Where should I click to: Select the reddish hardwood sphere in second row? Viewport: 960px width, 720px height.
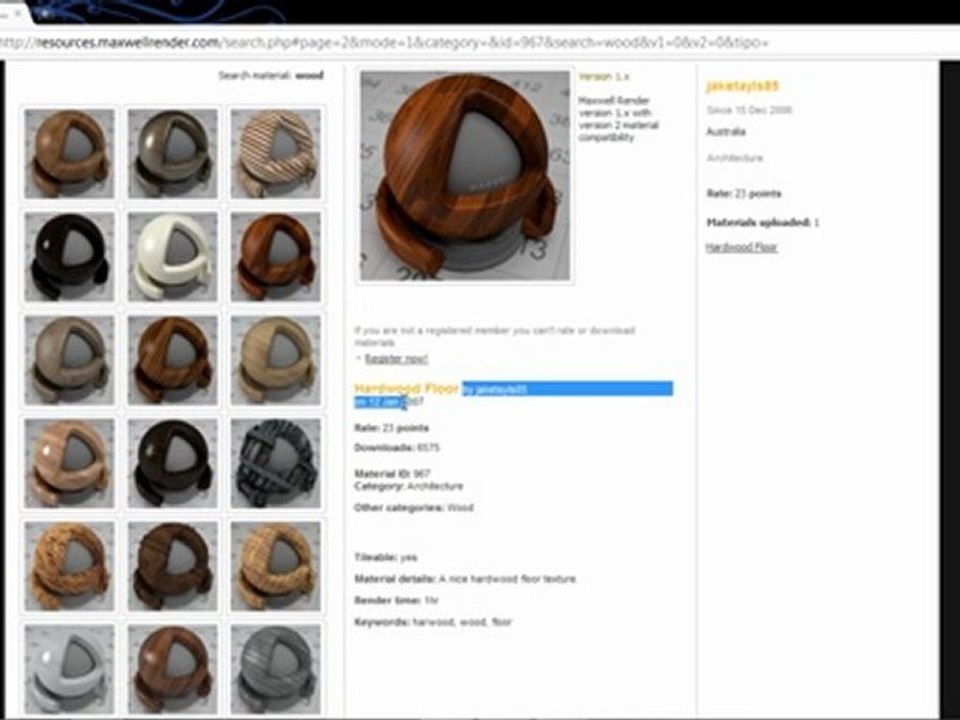pyautogui.click(x=276, y=257)
